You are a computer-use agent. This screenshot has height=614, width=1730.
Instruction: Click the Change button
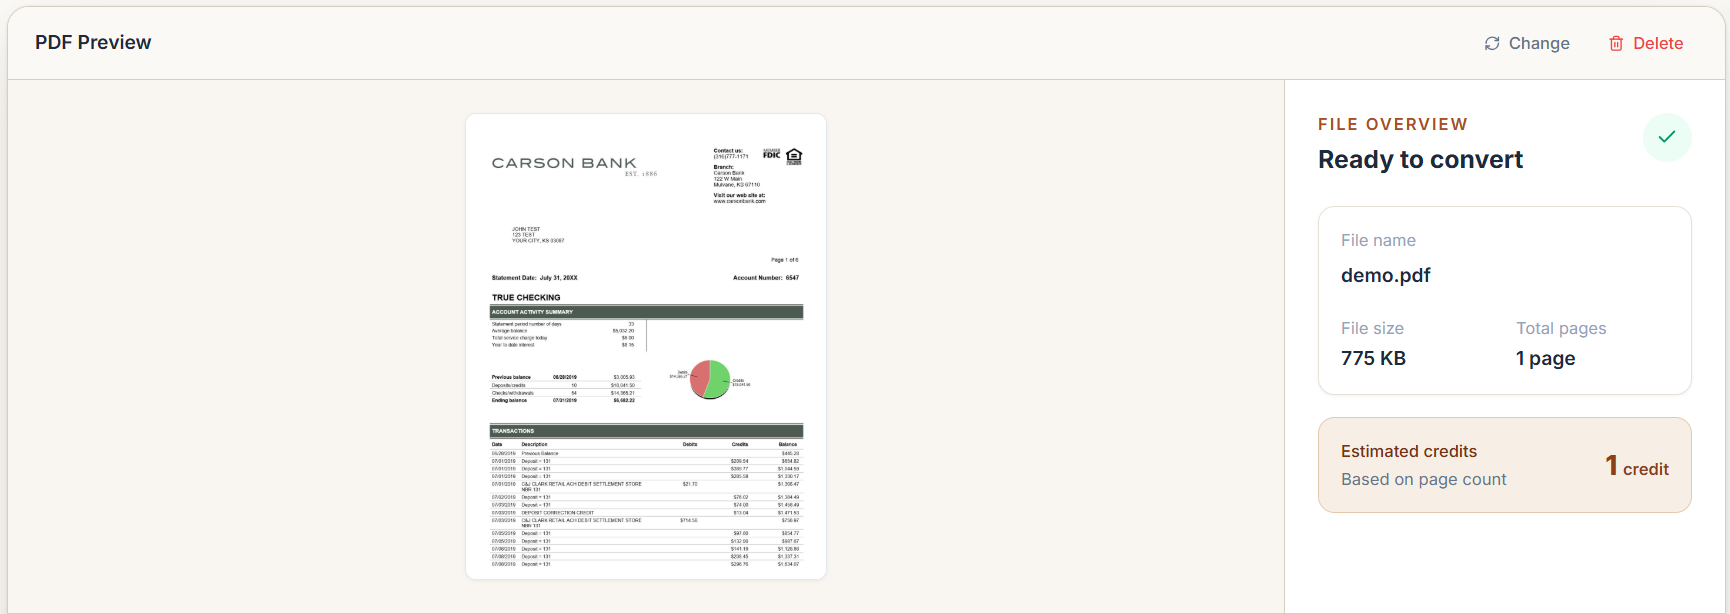pyautogui.click(x=1526, y=43)
